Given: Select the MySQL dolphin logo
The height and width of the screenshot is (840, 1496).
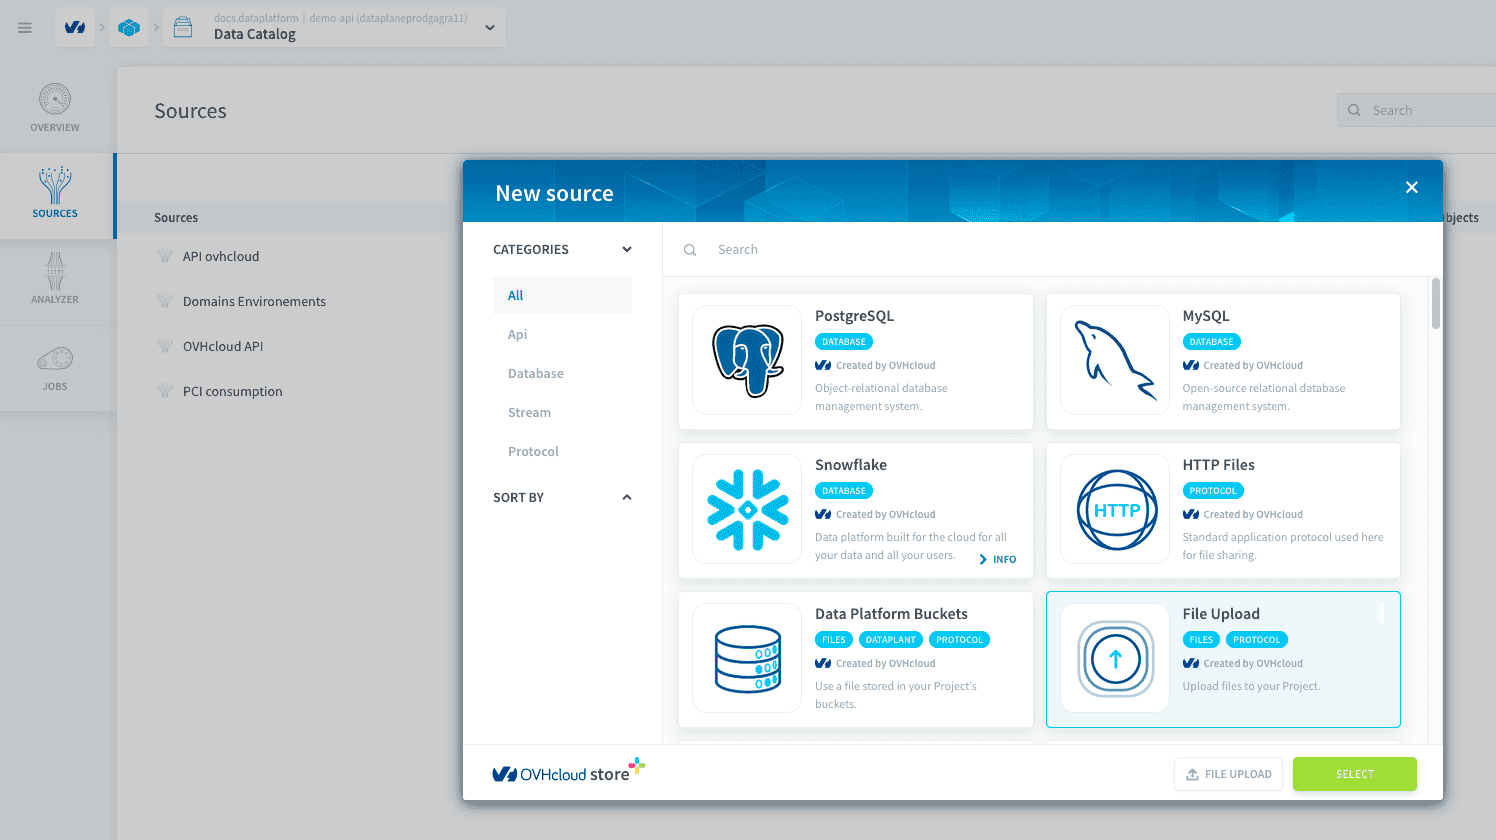Looking at the screenshot, I should (x=1115, y=360).
